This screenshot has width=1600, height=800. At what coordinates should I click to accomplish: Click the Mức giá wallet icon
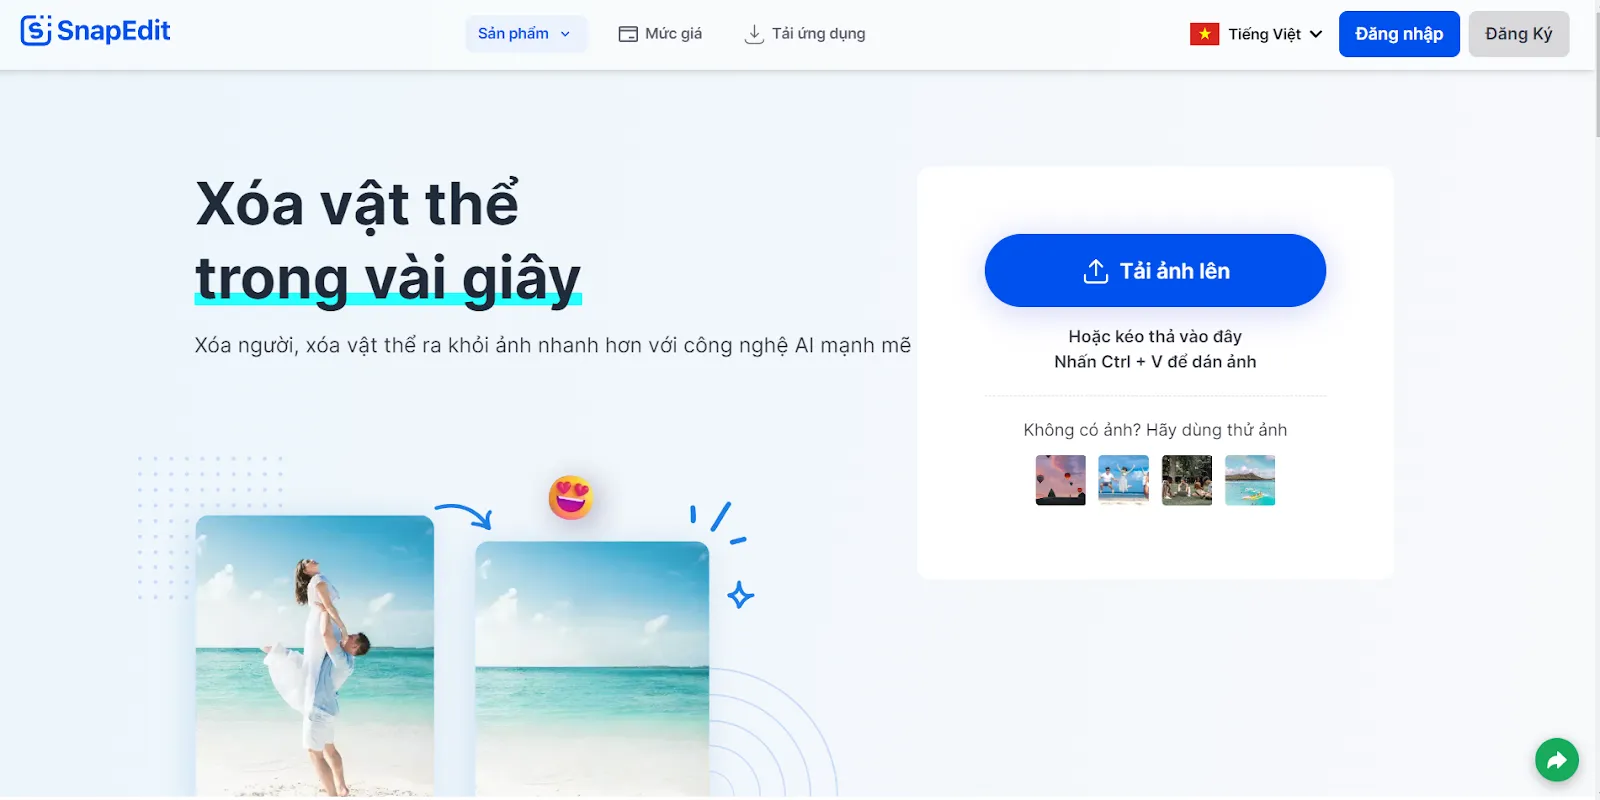point(628,34)
